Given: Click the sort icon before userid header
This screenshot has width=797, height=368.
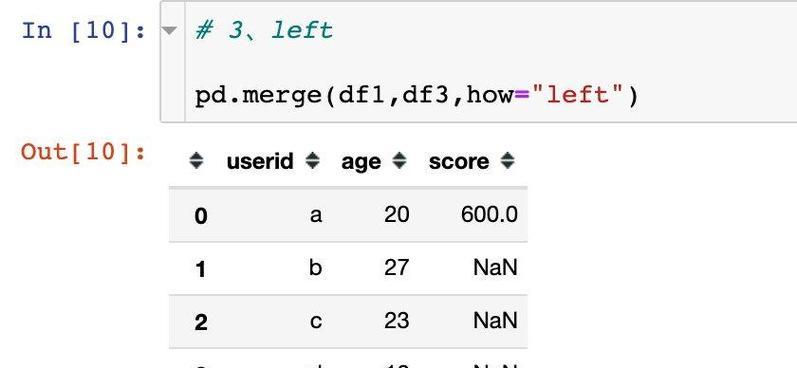Looking at the screenshot, I should (x=196, y=161).
